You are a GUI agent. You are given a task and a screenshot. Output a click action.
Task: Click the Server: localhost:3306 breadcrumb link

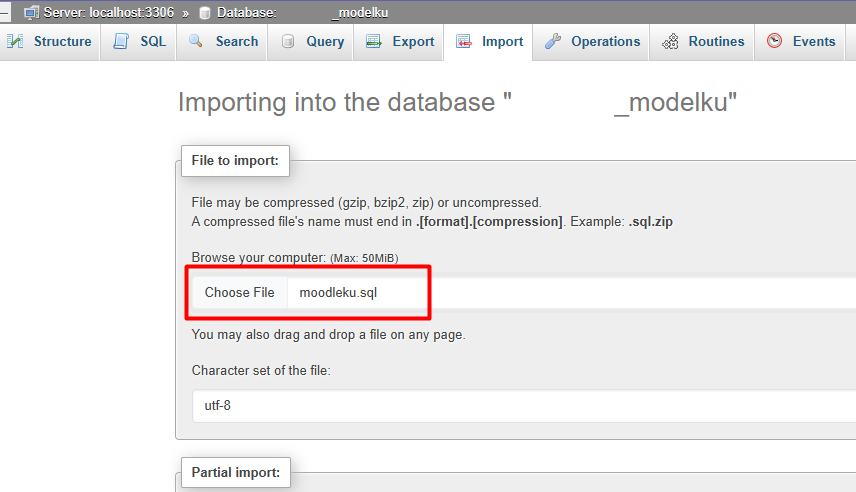point(109,13)
